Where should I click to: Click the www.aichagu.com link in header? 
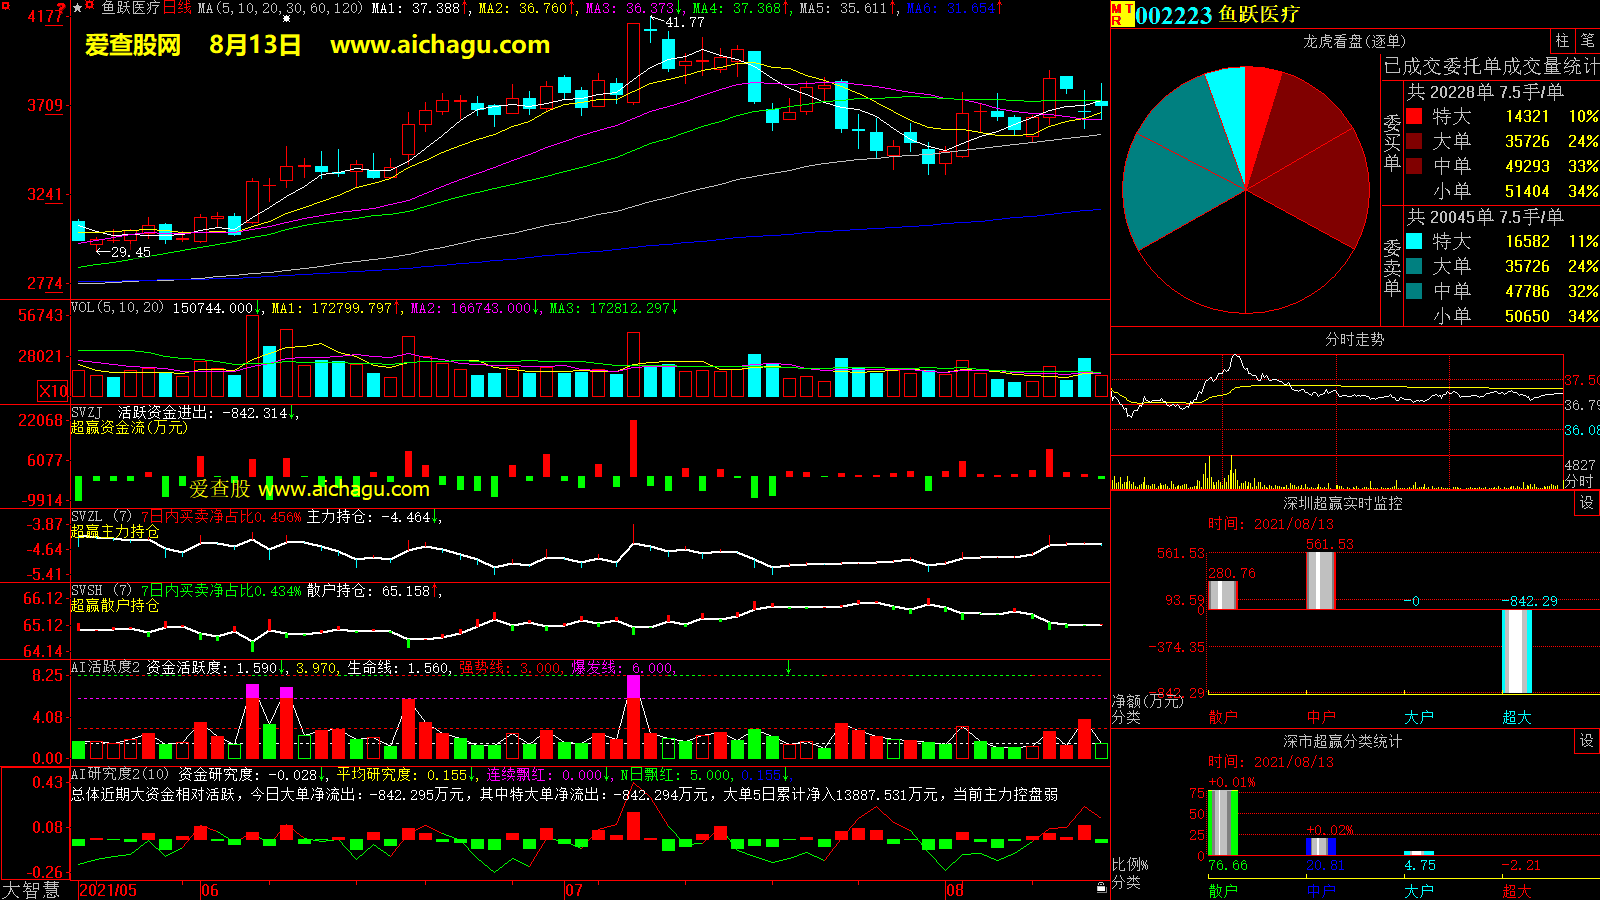click(440, 45)
